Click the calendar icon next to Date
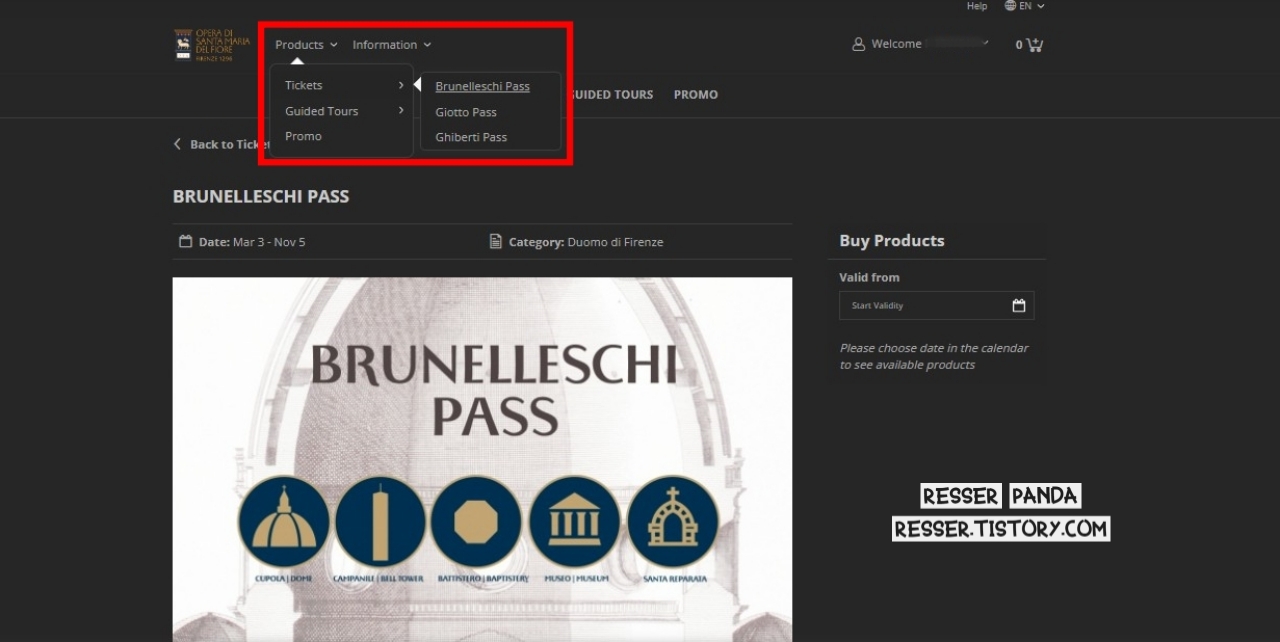Screen dimensions: 1280x642 pyautogui.click(x=185, y=242)
